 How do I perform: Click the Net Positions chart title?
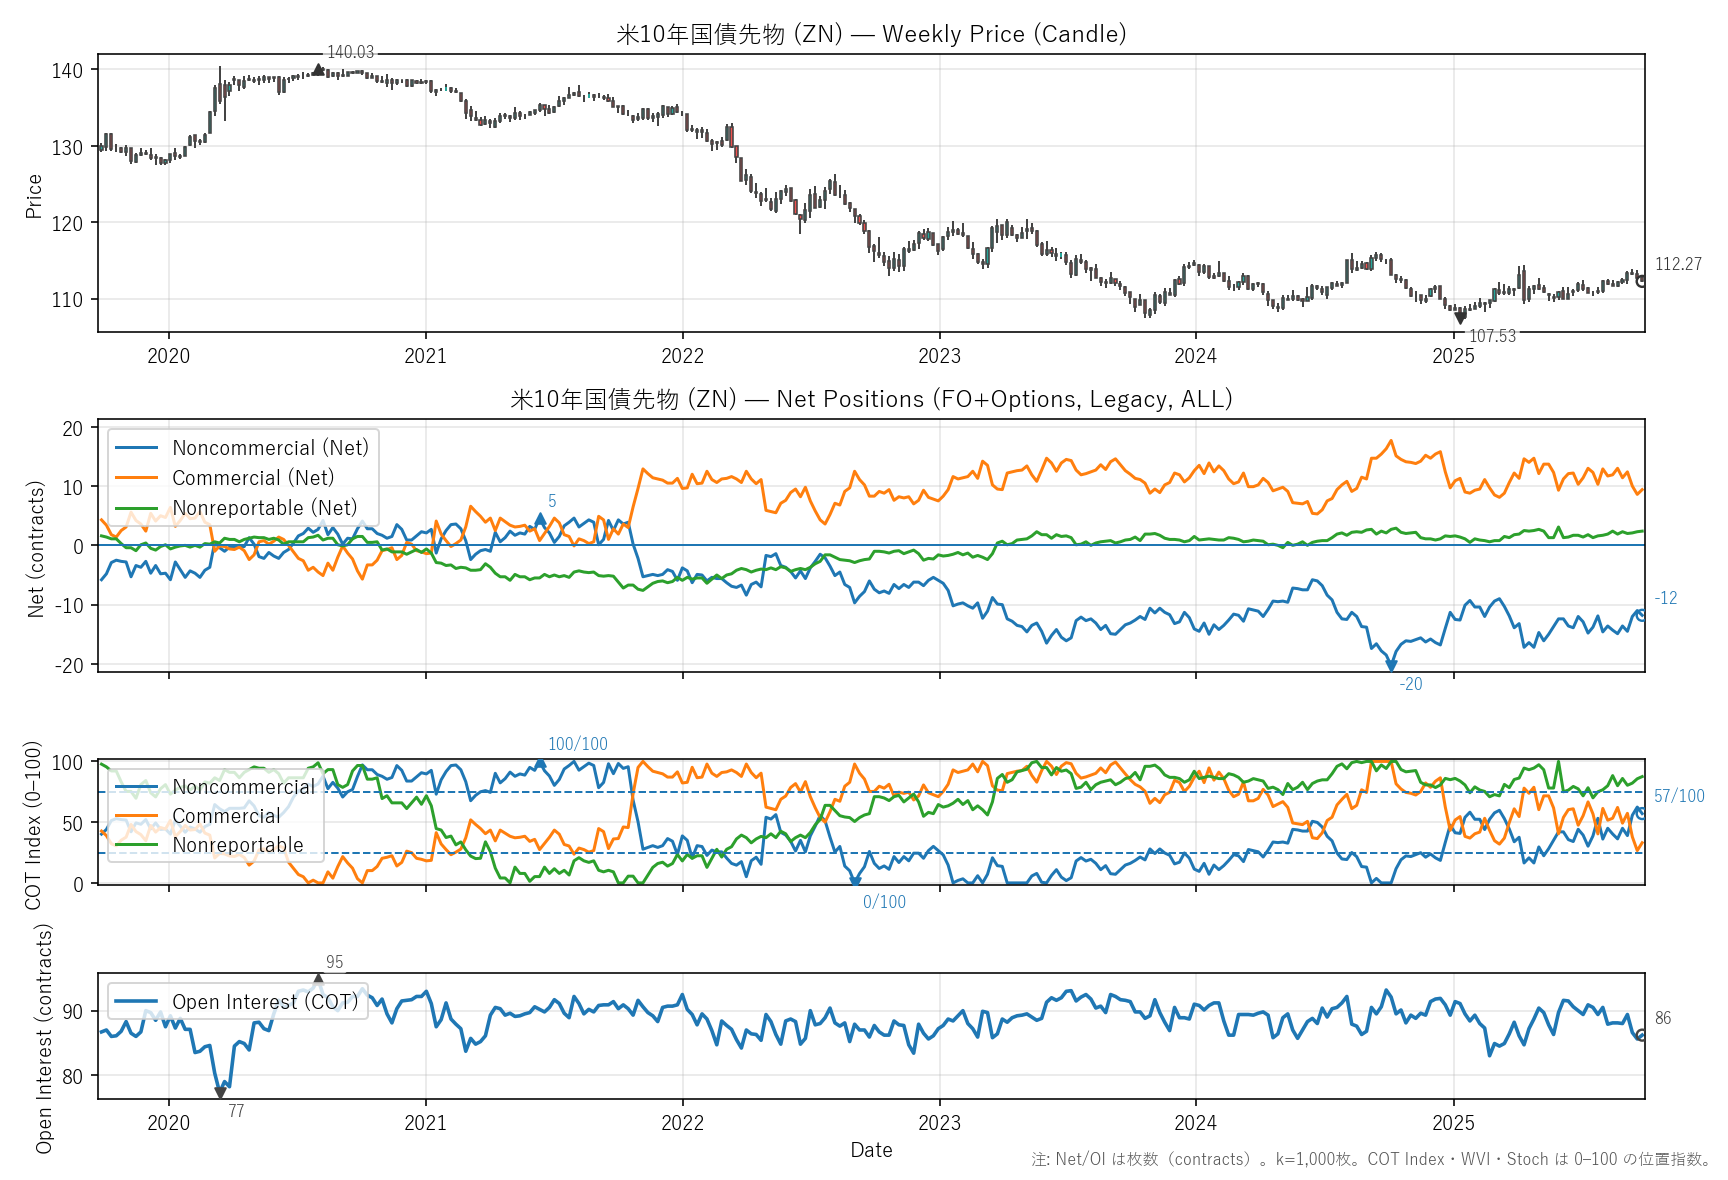871,399
